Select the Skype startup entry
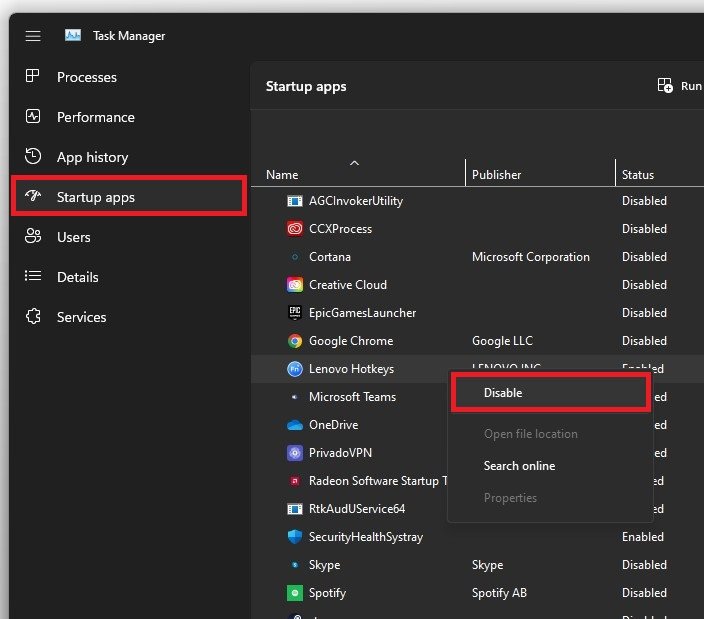Screen dimensions: 704x619 point(325,565)
